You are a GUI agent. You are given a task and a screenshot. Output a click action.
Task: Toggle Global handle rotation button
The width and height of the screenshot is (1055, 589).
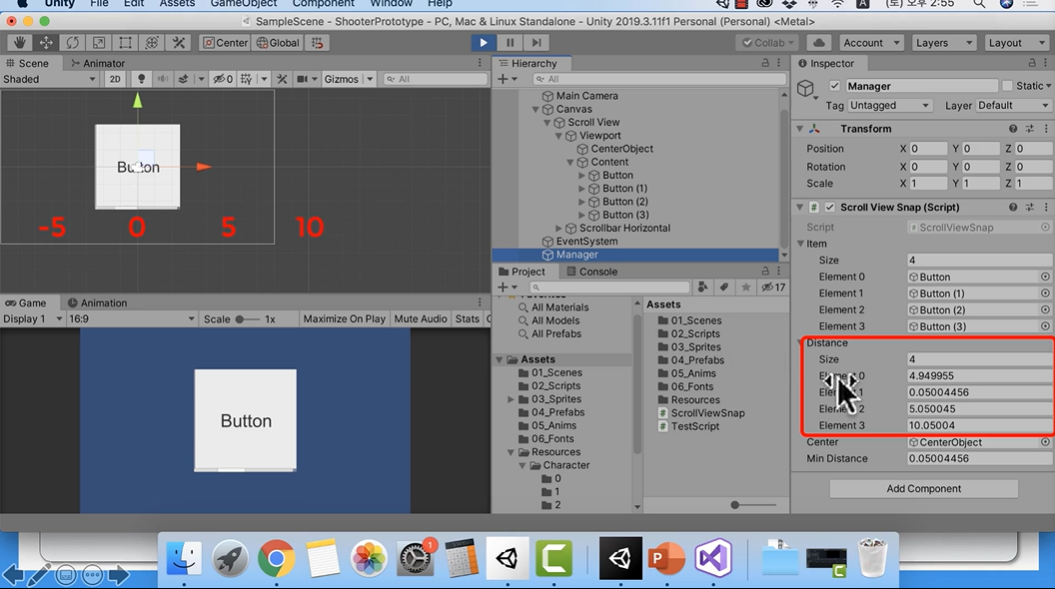point(277,42)
